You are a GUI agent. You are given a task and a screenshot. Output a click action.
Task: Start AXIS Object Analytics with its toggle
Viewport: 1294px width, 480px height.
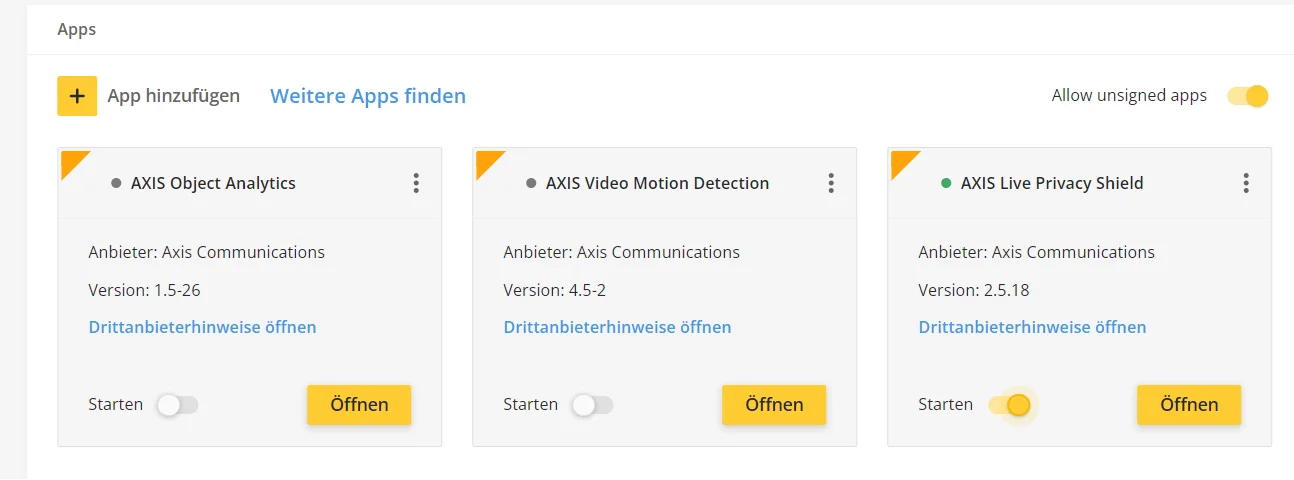coord(178,405)
